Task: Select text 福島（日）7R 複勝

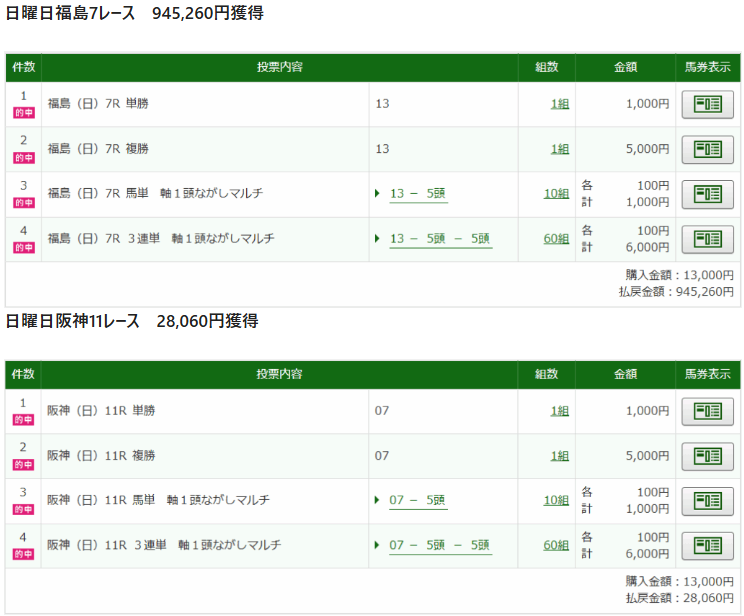Action: tap(98, 149)
